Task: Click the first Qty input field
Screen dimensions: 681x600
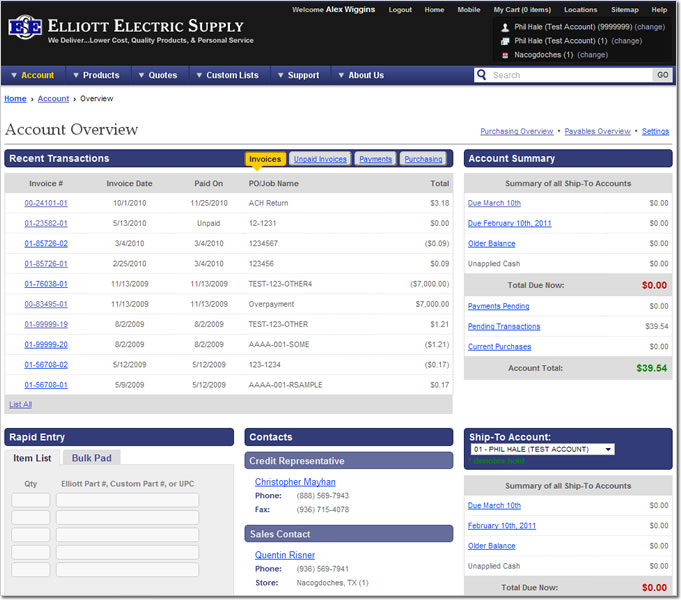Action: (x=30, y=500)
